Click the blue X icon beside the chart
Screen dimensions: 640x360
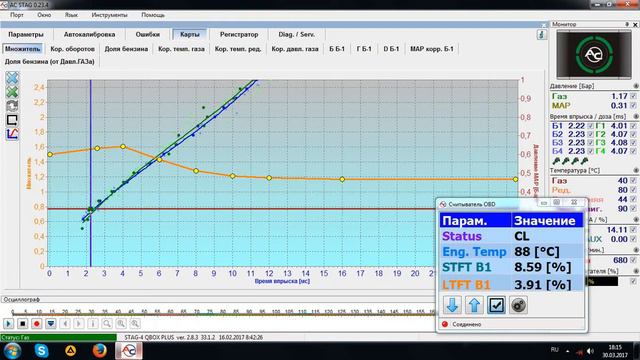coord(12,78)
